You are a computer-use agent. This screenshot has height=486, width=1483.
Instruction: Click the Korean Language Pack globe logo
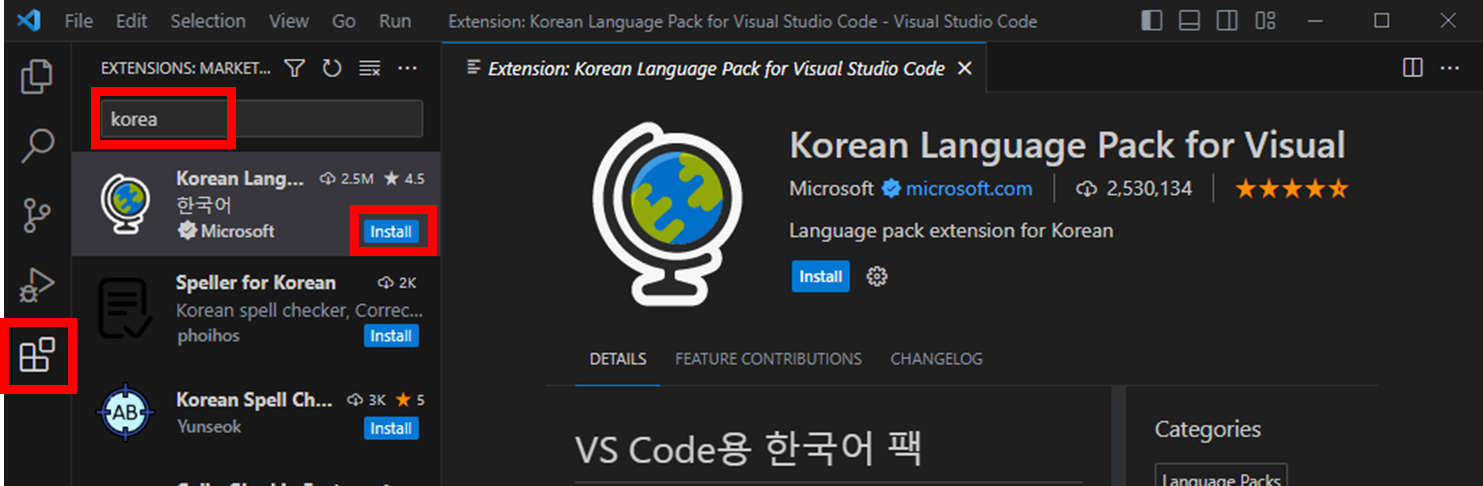coord(670,213)
